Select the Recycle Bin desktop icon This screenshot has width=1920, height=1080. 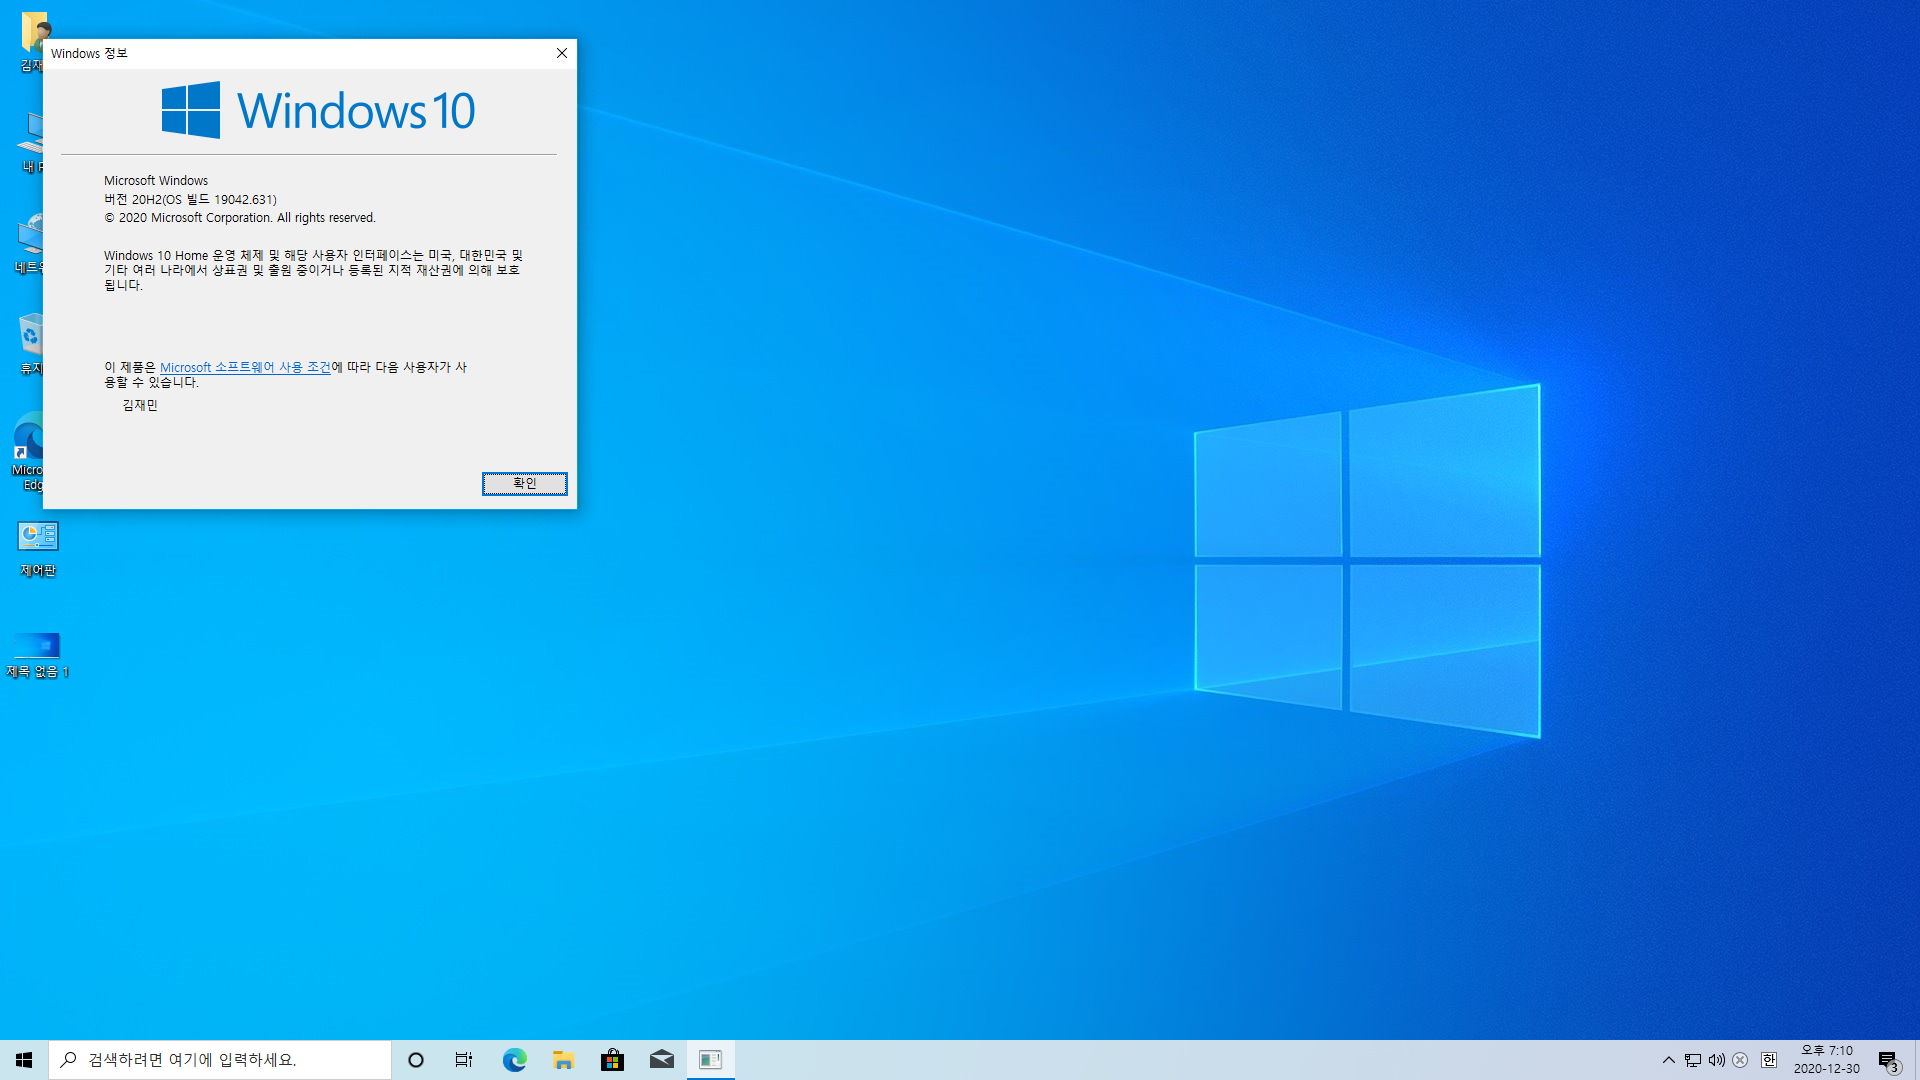[x=30, y=344]
